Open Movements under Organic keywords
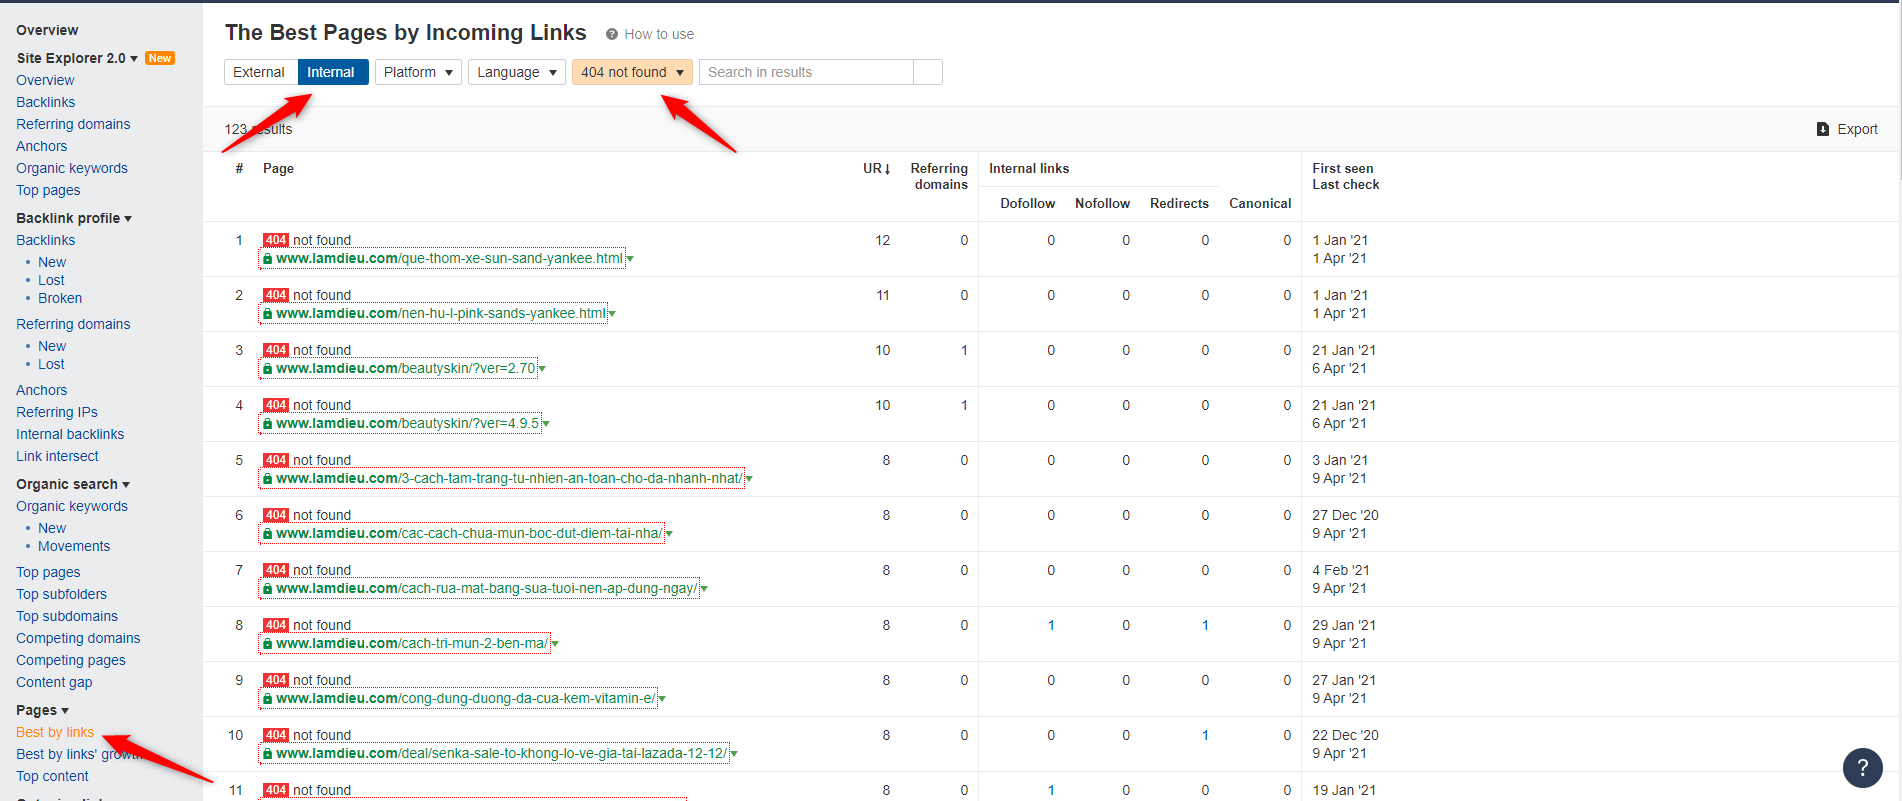1902x801 pixels. click(74, 546)
